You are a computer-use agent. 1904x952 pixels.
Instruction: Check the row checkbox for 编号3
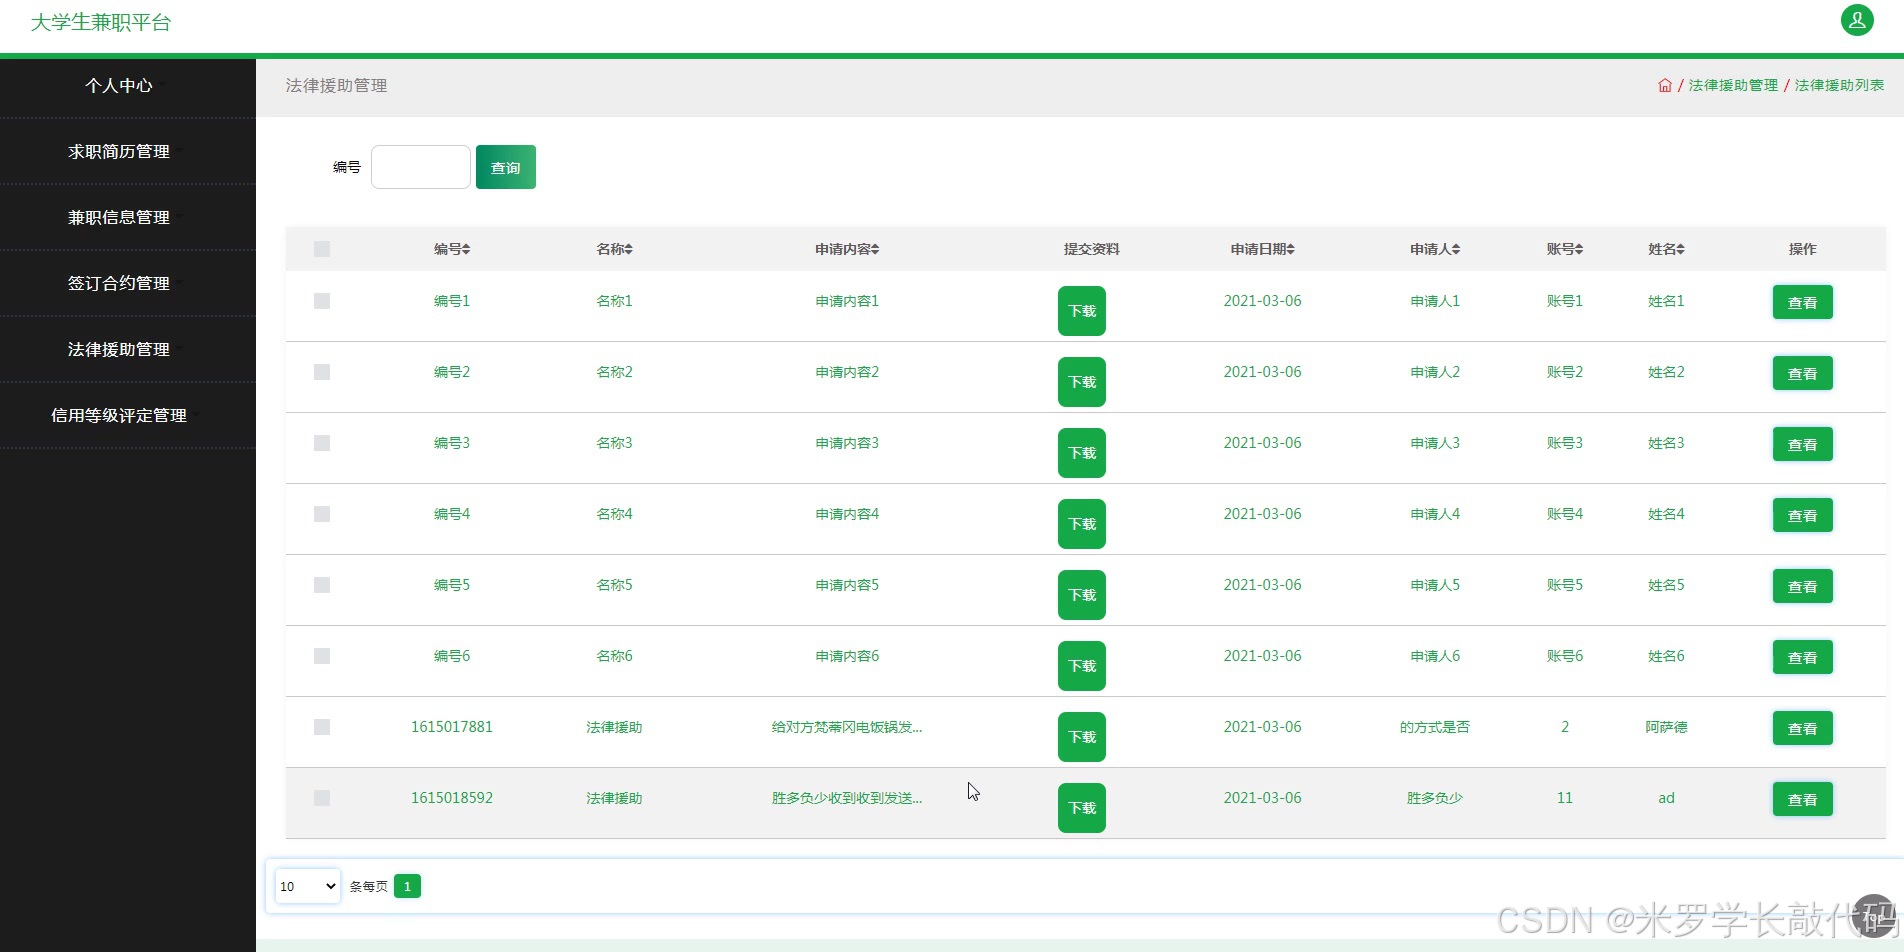click(x=322, y=443)
